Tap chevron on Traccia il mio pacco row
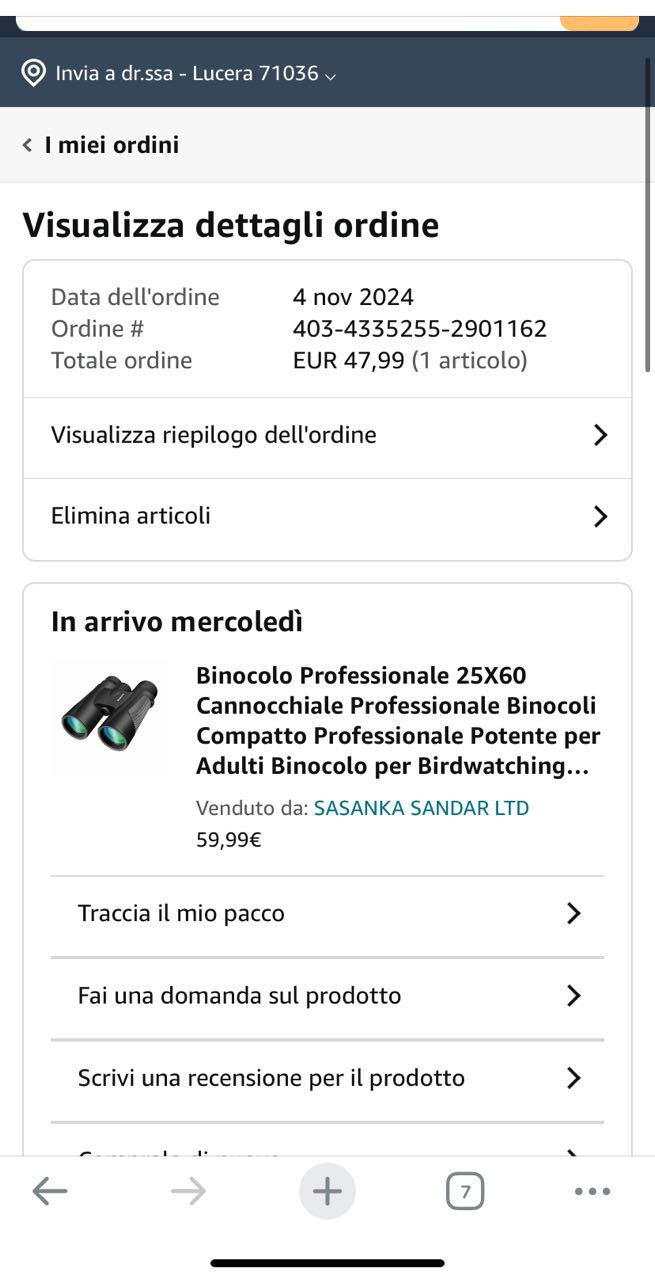The image size is (655, 1280). (x=573, y=913)
